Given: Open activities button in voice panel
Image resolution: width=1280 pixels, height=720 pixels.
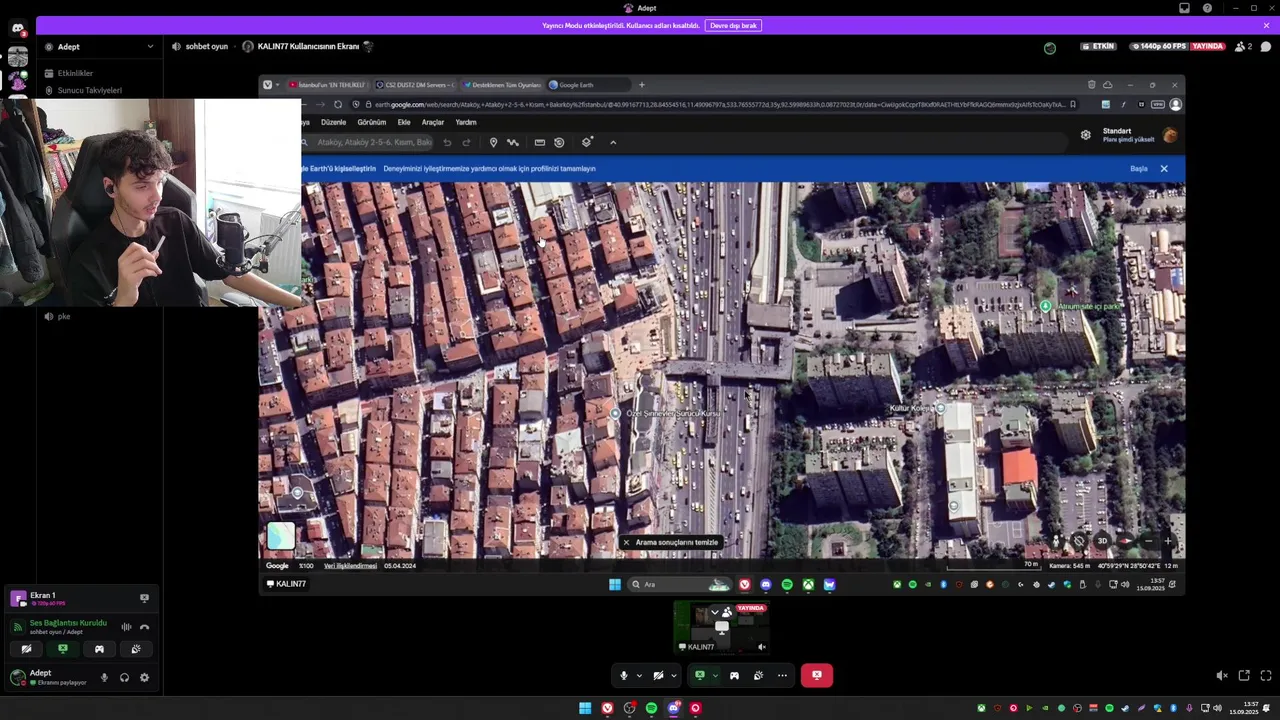Looking at the screenshot, I should tap(99, 649).
